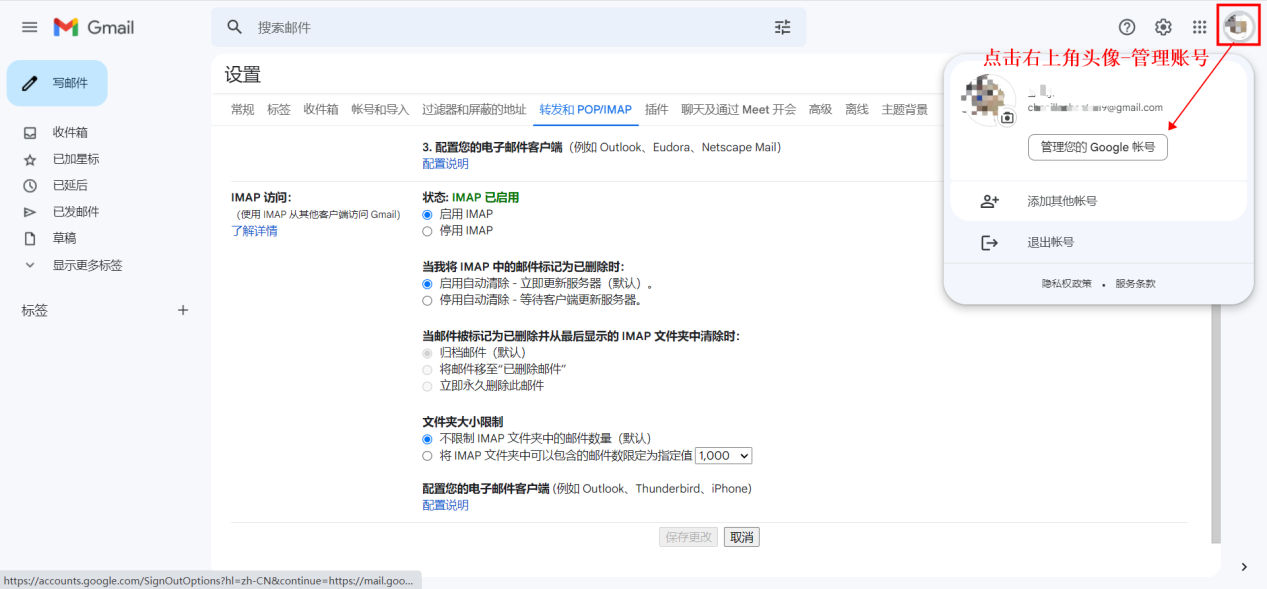Click the 取消 button
This screenshot has height=589, width=1267.
pyautogui.click(x=742, y=538)
